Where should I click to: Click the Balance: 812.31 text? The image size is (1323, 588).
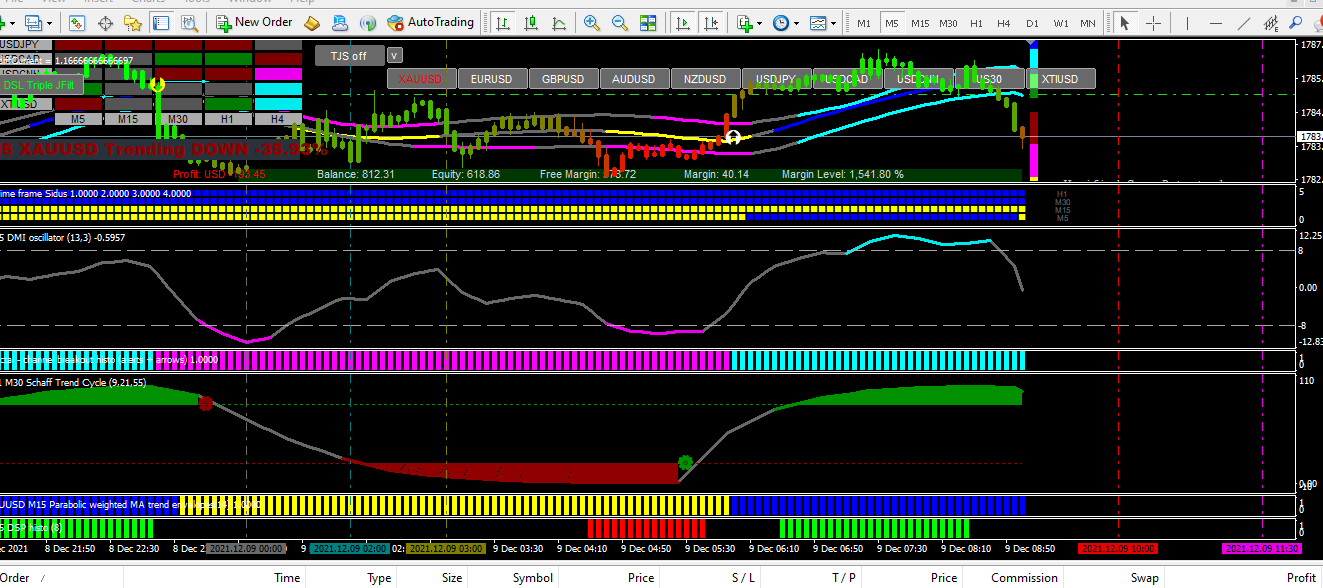pyautogui.click(x=356, y=174)
